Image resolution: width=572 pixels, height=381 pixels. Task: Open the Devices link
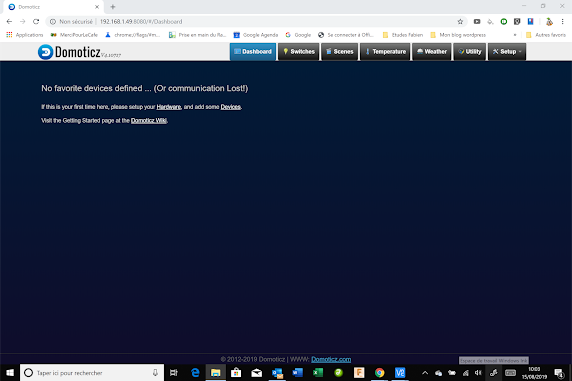231,107
